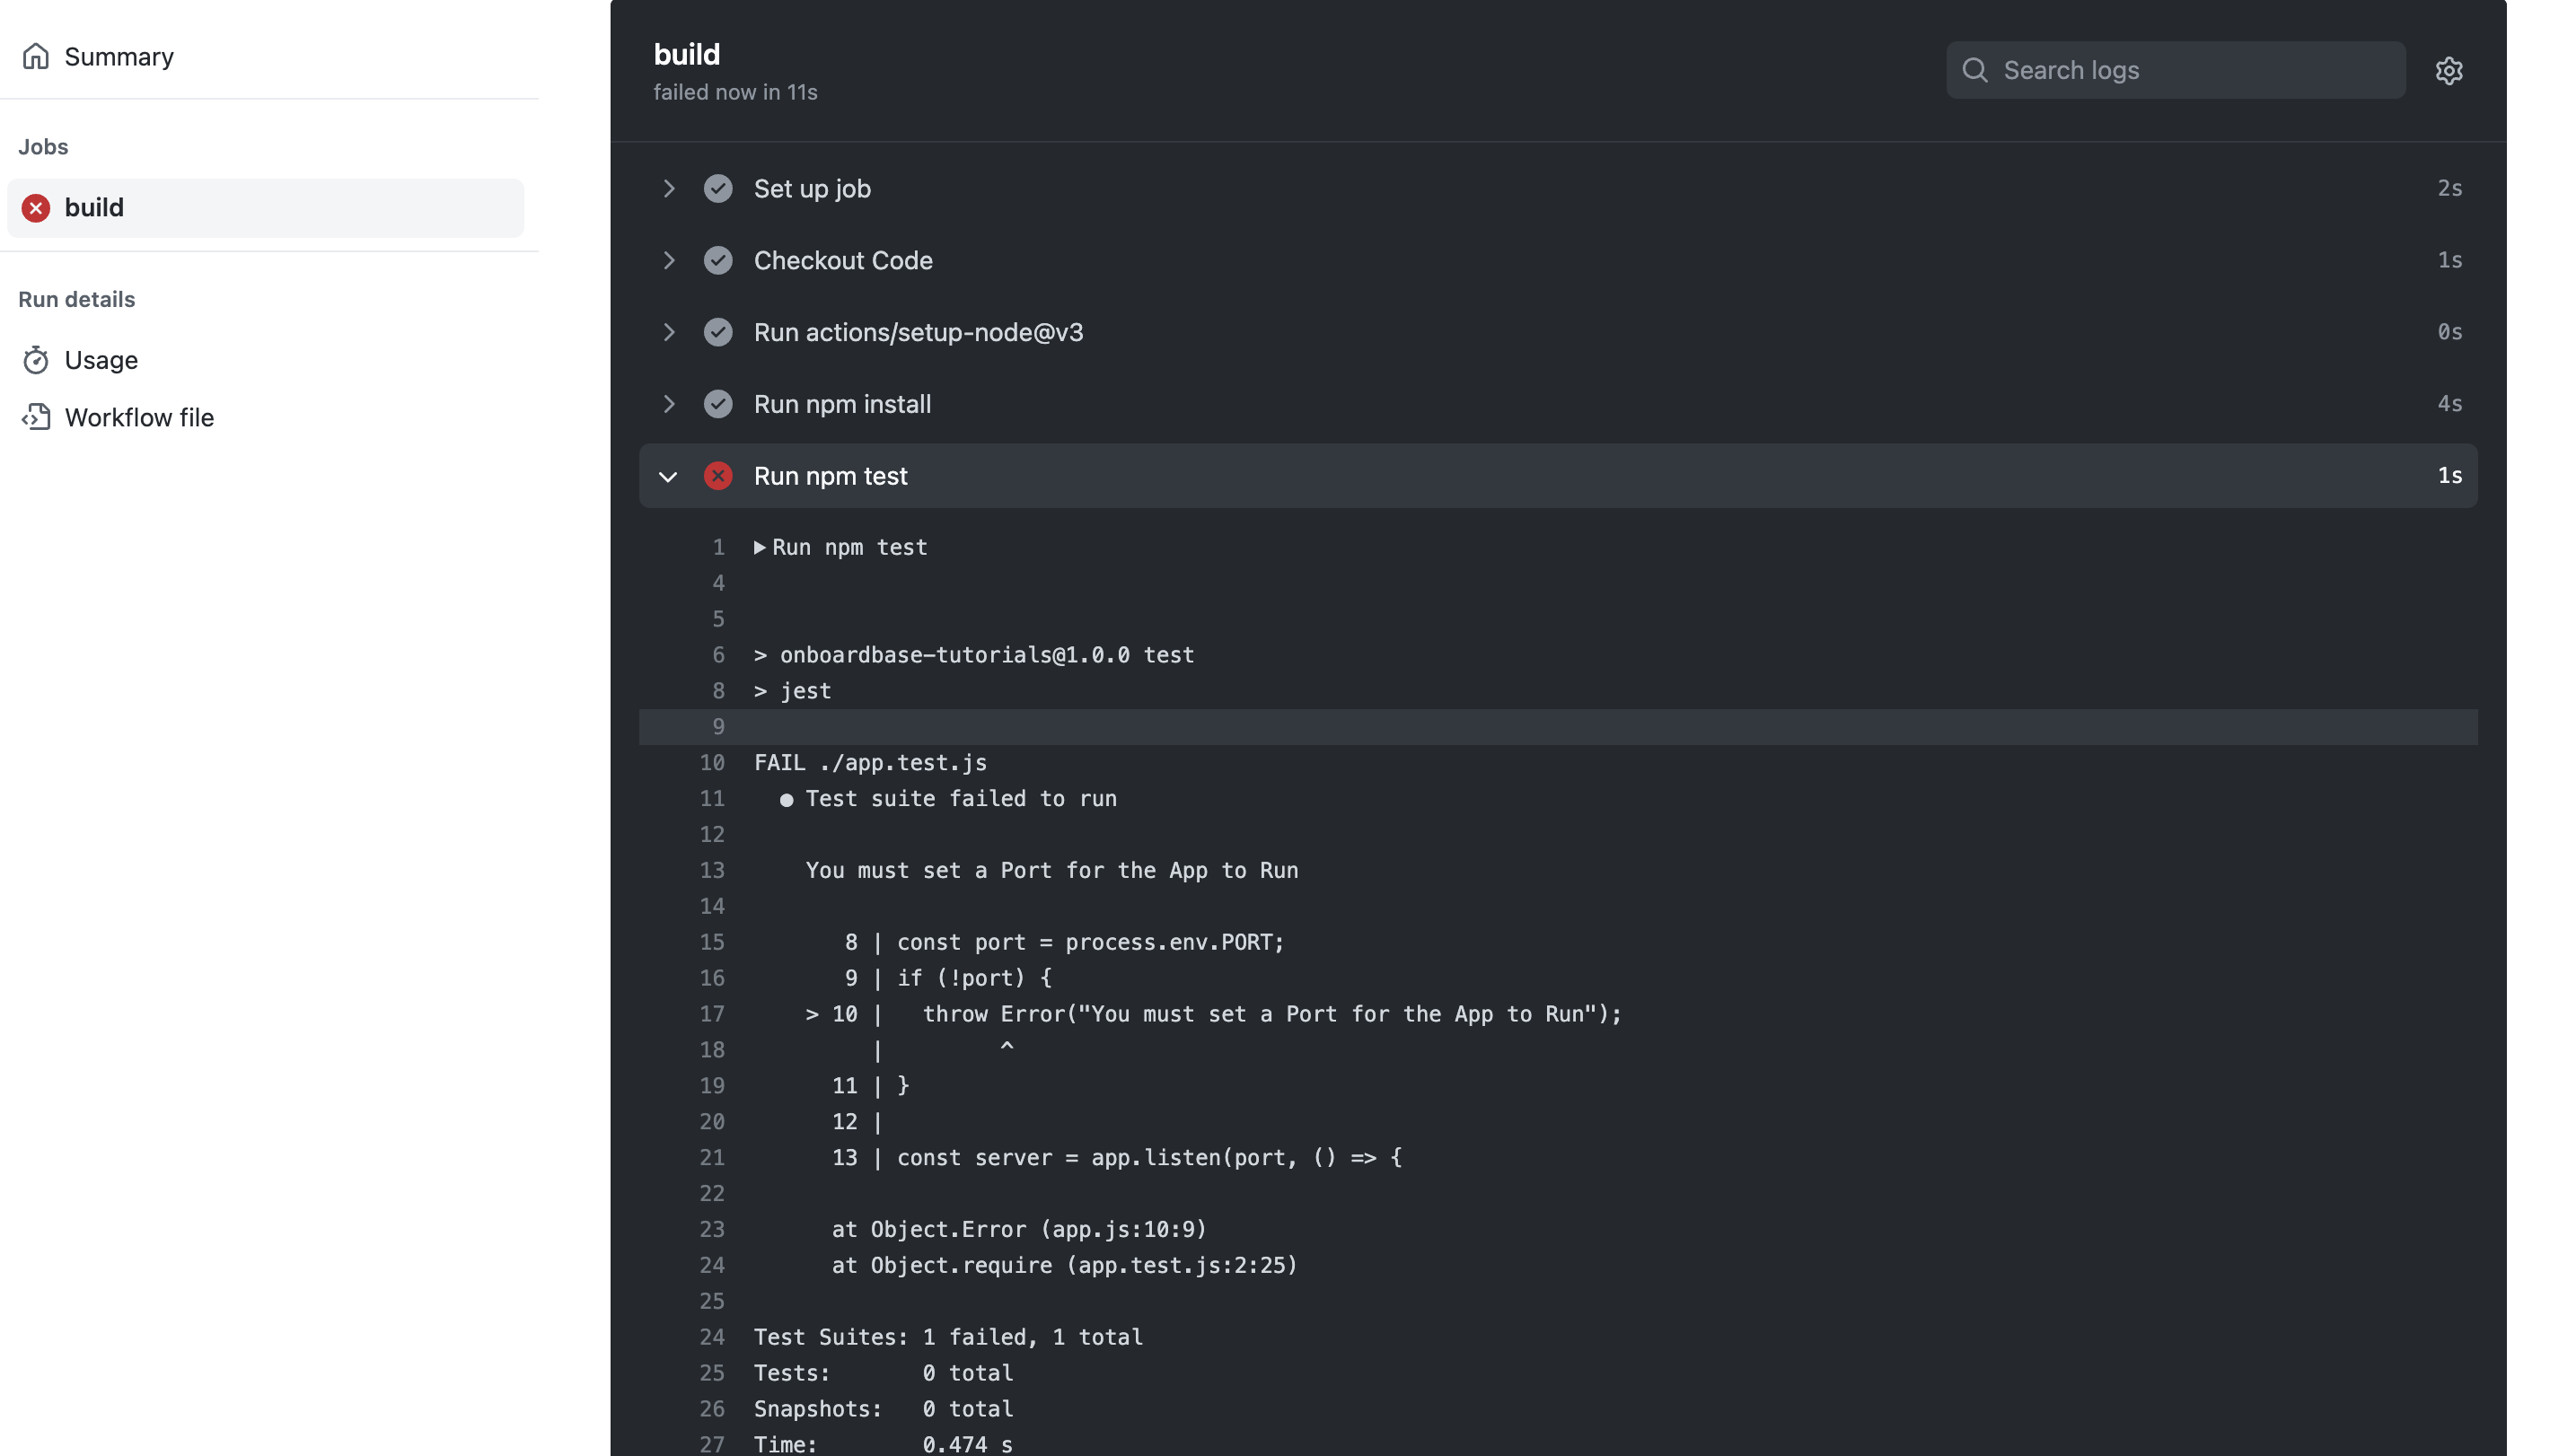
Task: Select the build job in sidebar
Action: click(94, 208)
